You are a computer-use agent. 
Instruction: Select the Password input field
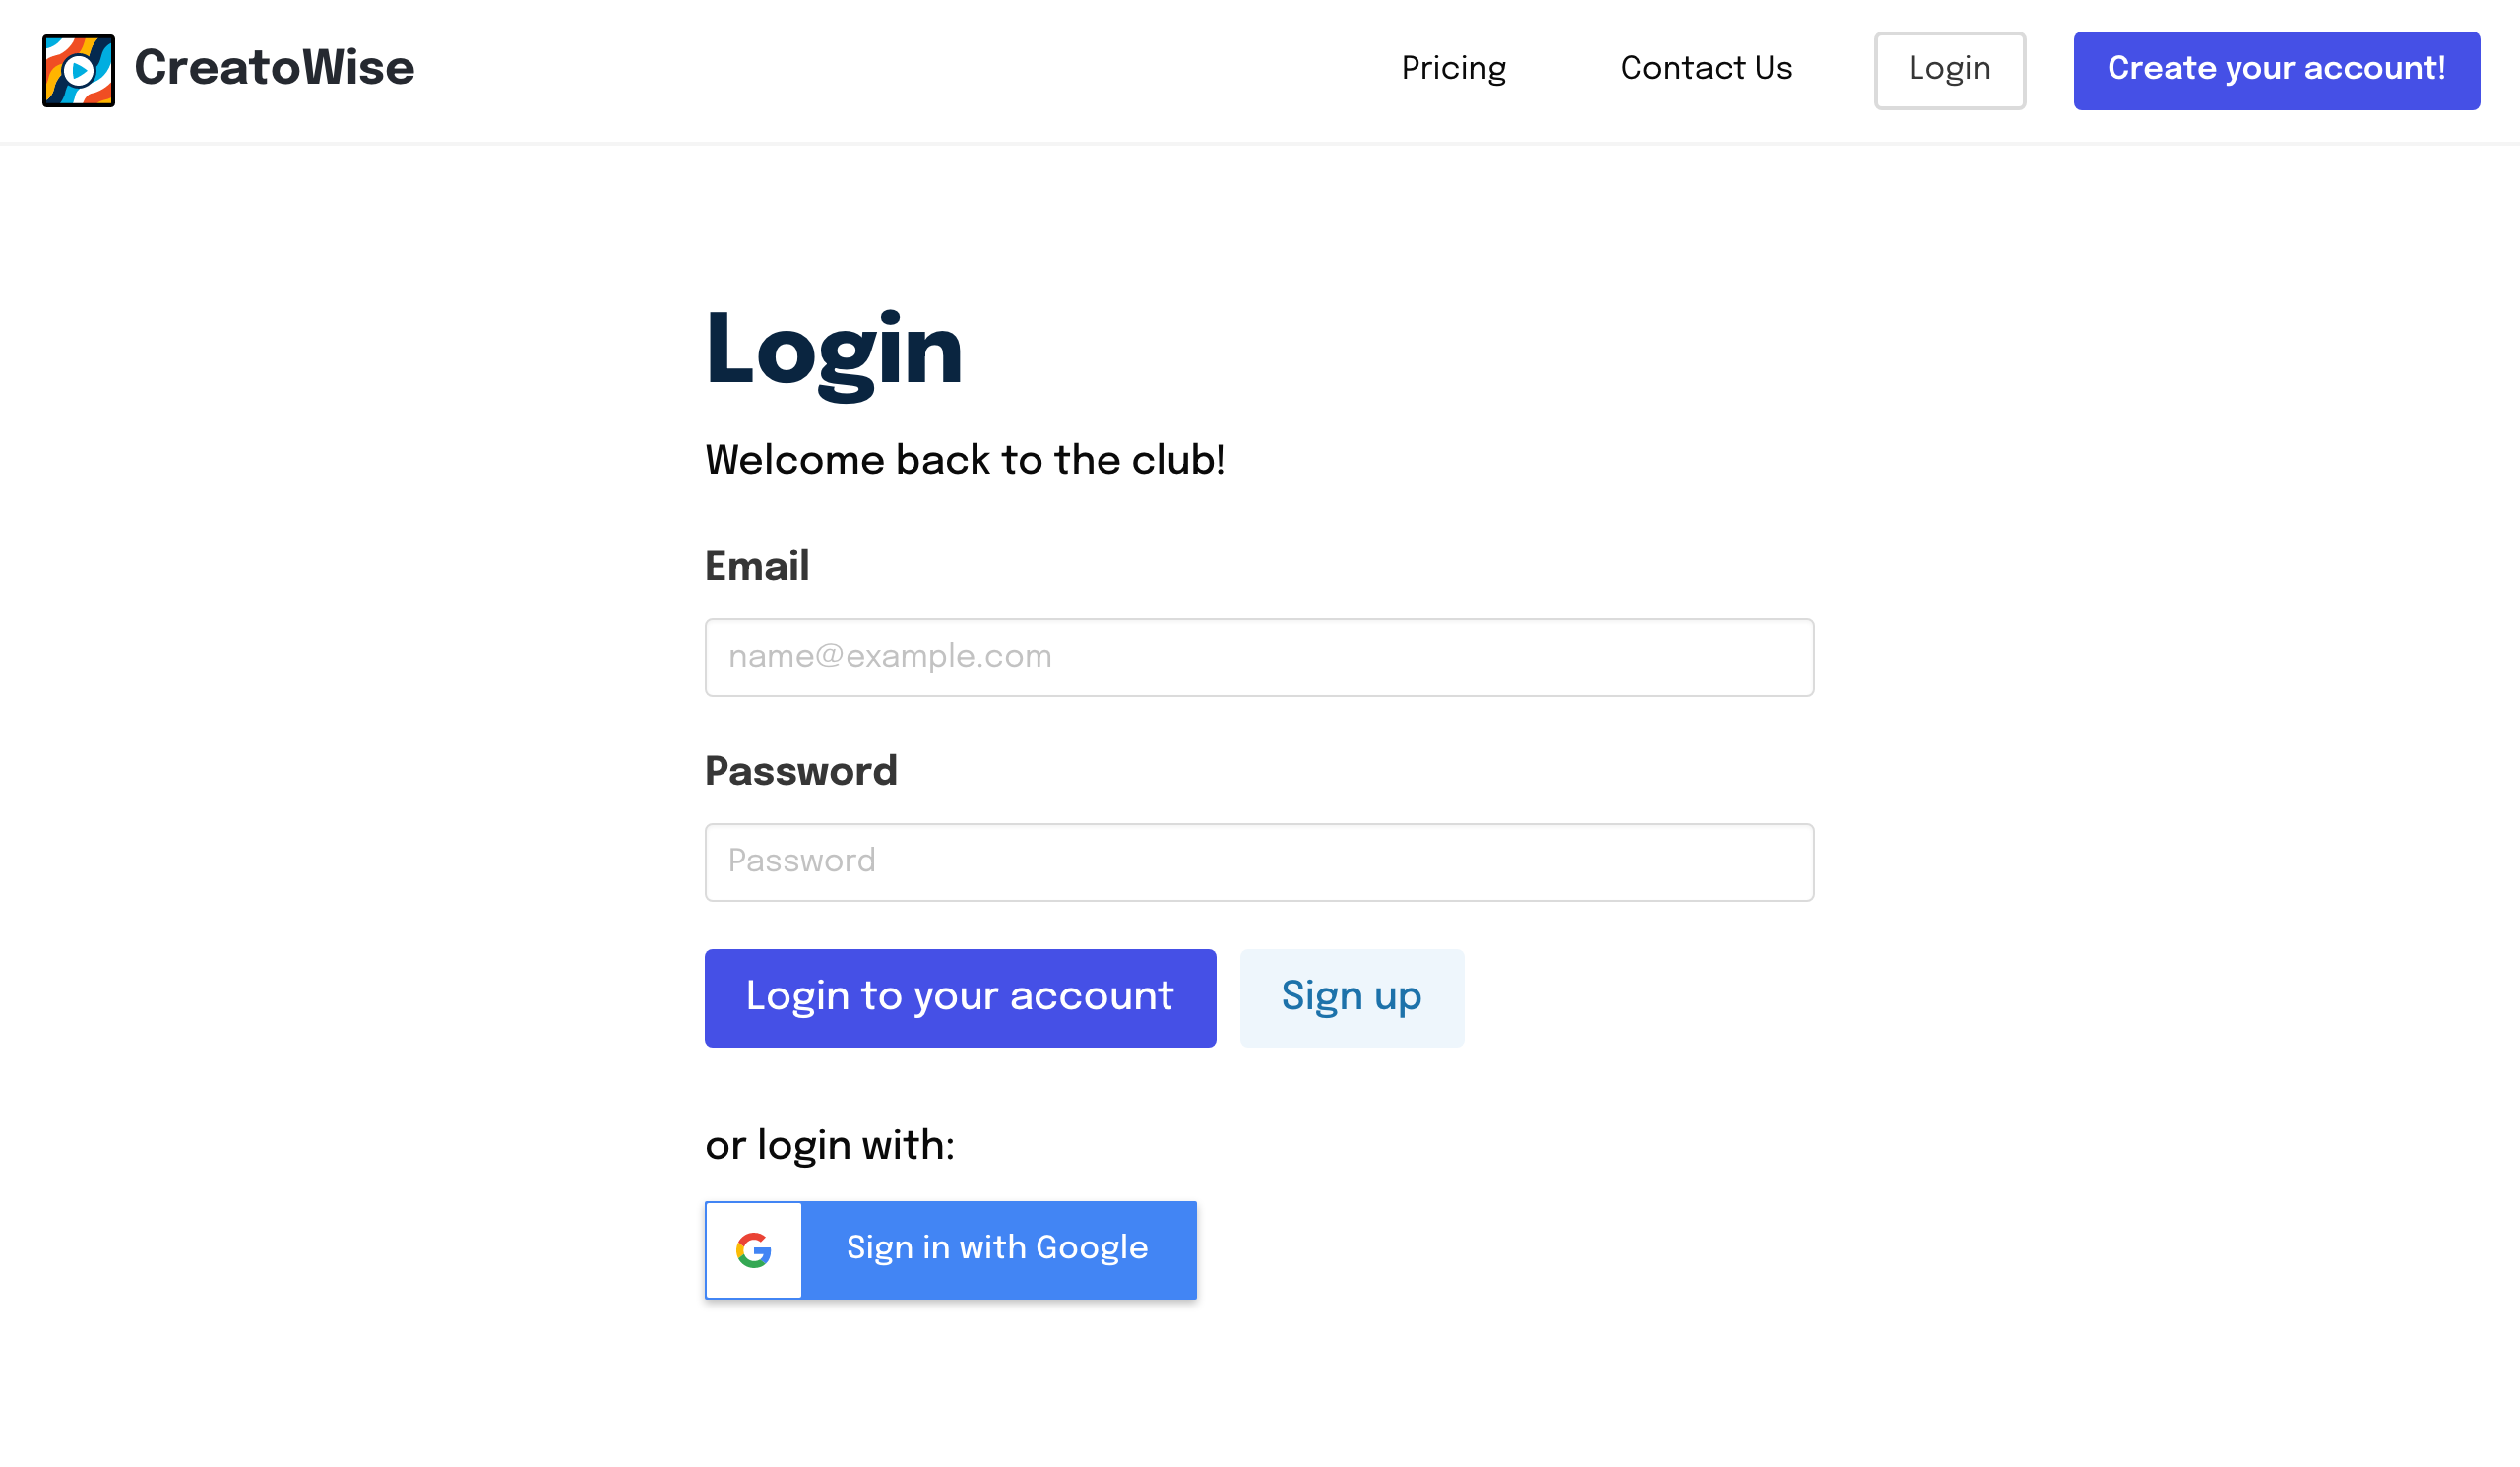(1260, 861)
